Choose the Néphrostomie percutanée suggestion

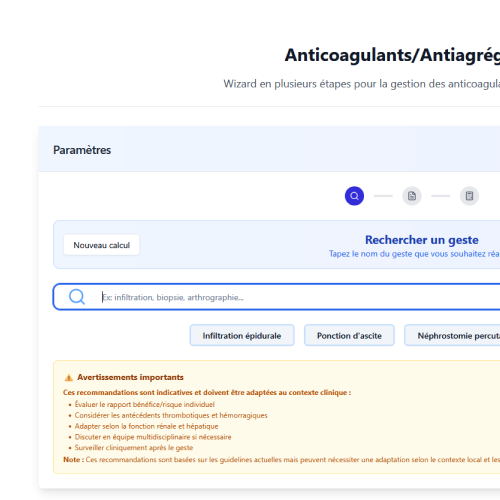(452, 335)
